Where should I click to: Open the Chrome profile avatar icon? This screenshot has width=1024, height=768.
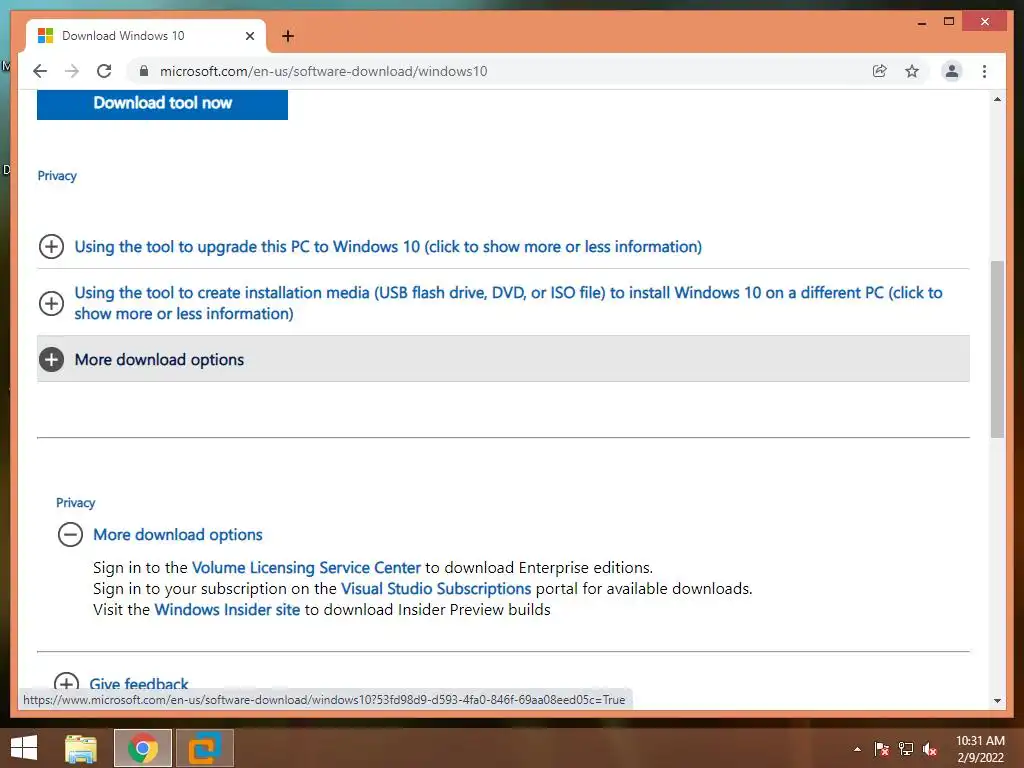tap(952, 71)
